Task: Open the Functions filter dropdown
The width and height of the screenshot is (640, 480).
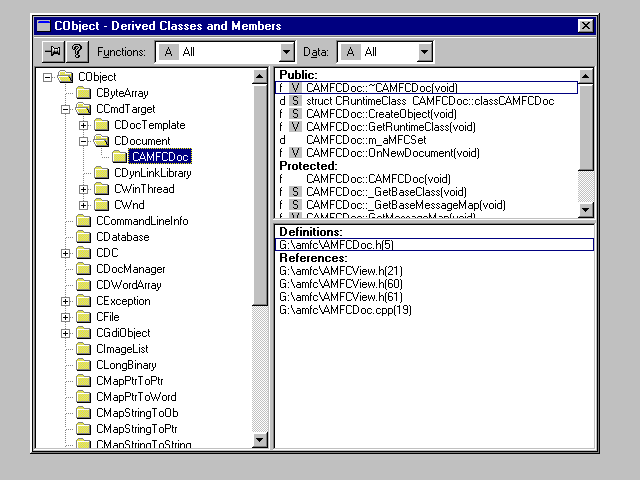Action: point(287,52)
